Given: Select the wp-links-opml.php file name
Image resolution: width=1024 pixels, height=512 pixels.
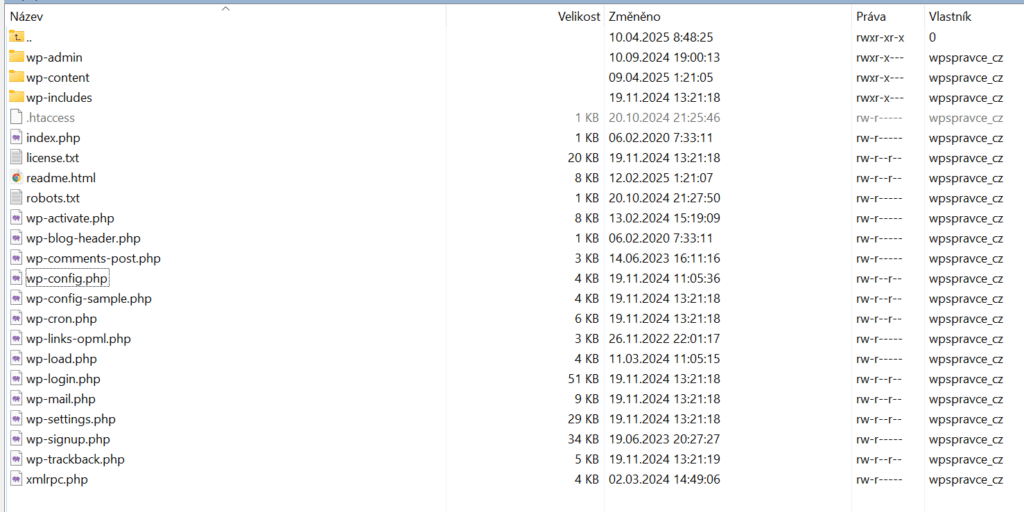Looking at the screenshot, I should (79, 340).
